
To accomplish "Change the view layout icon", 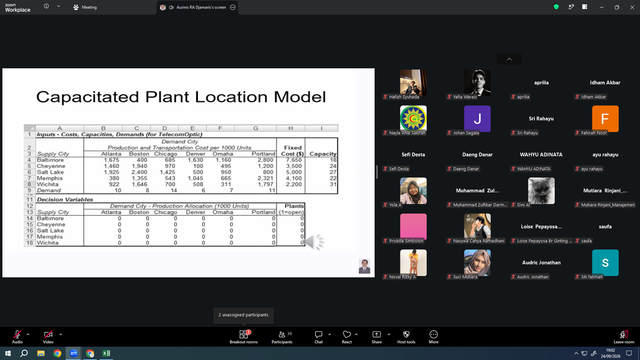I will tap(585, 7).
